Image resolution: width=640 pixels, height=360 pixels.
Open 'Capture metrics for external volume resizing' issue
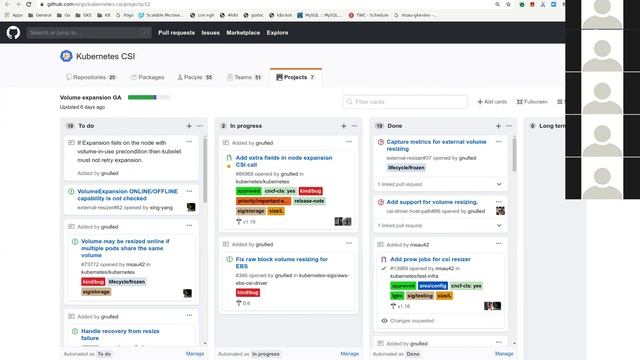pyautogui.click(x=436, y=145)
